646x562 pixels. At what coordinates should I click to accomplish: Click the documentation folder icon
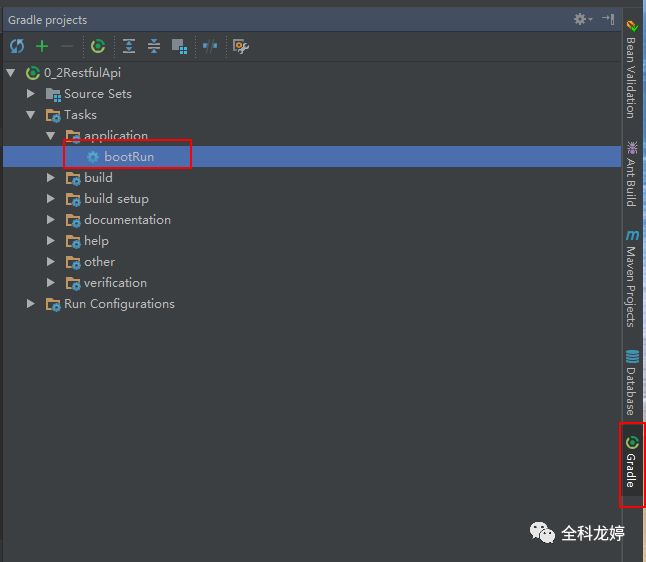click(73, 220)
